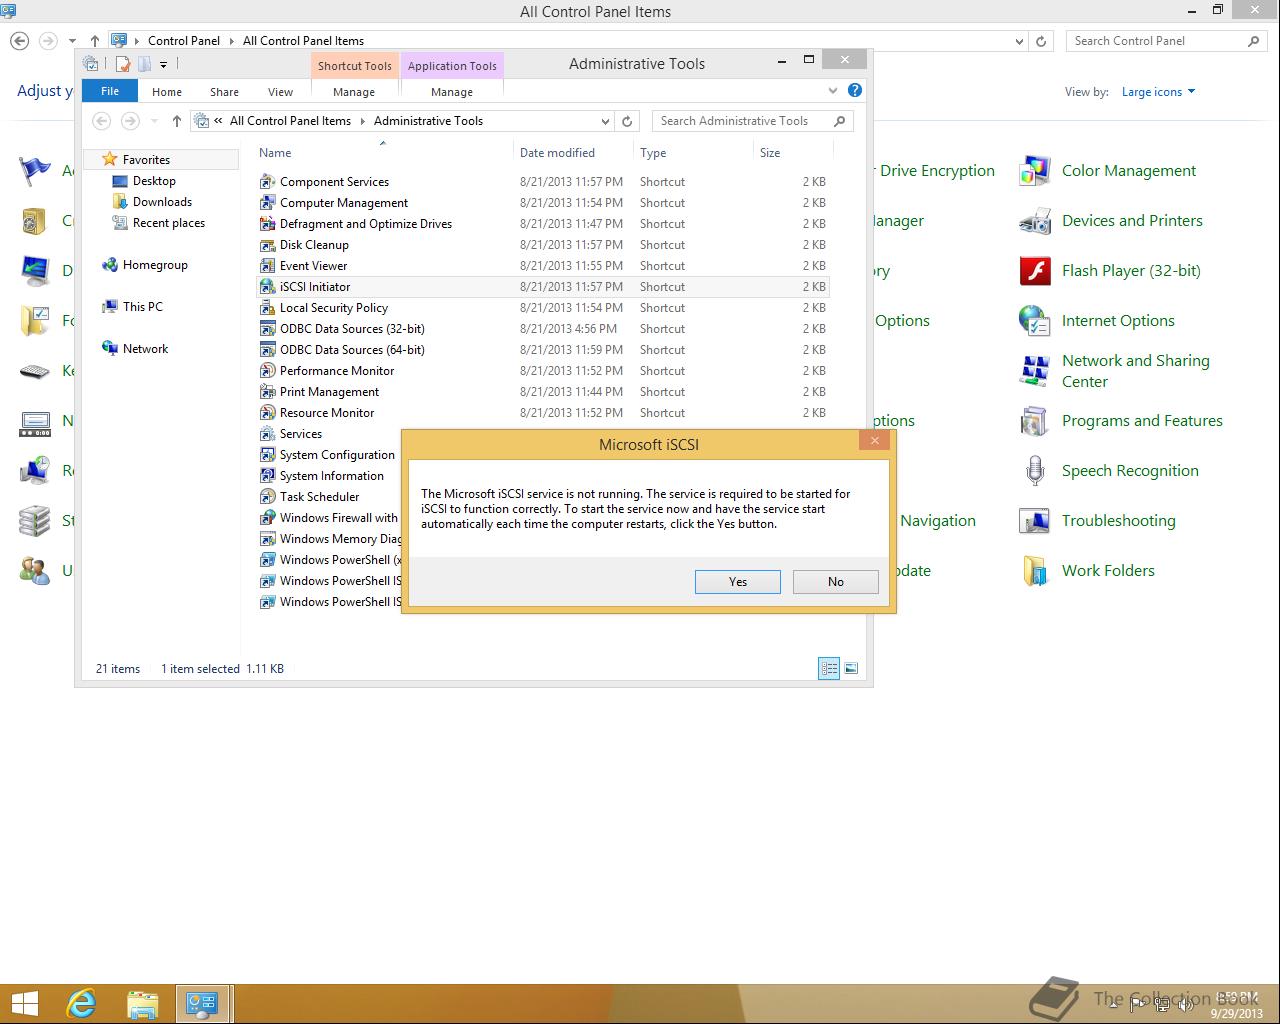The width and height of the screenshot is (1280, 1024).
Task: Open the View ribbon tab
Action: point(280,91)
